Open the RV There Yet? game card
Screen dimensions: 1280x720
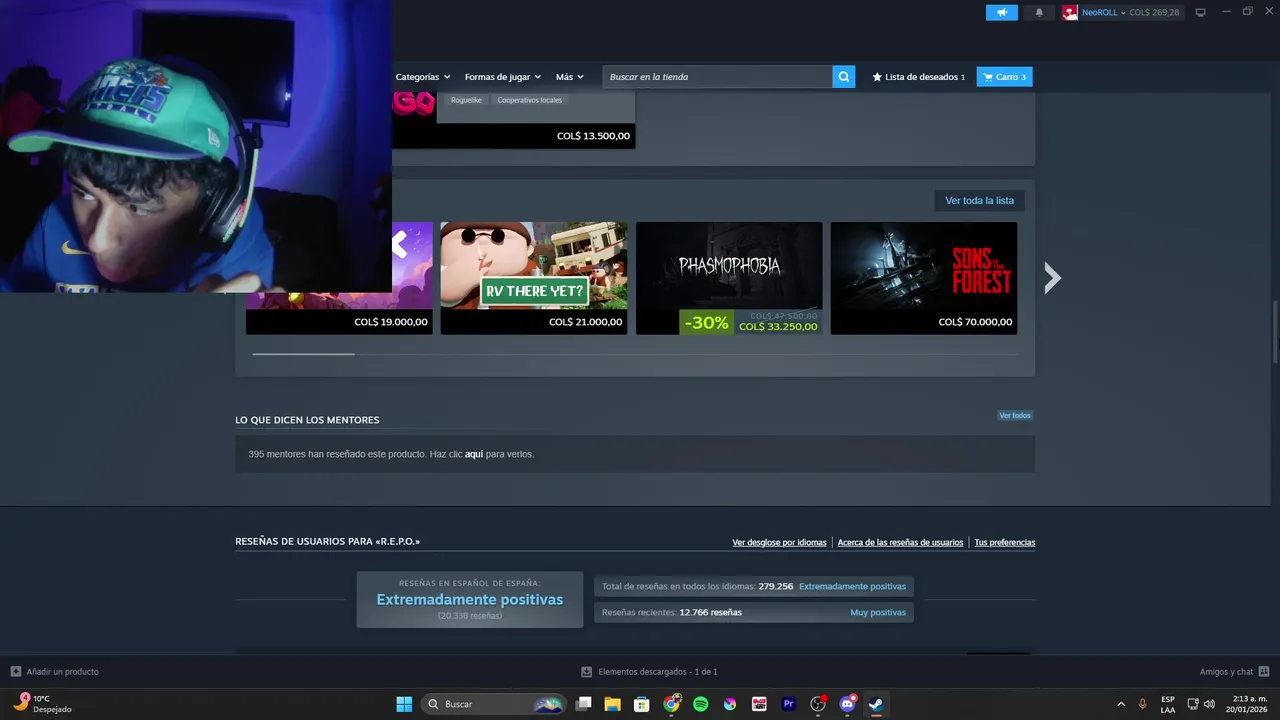[x=534, y=278]
